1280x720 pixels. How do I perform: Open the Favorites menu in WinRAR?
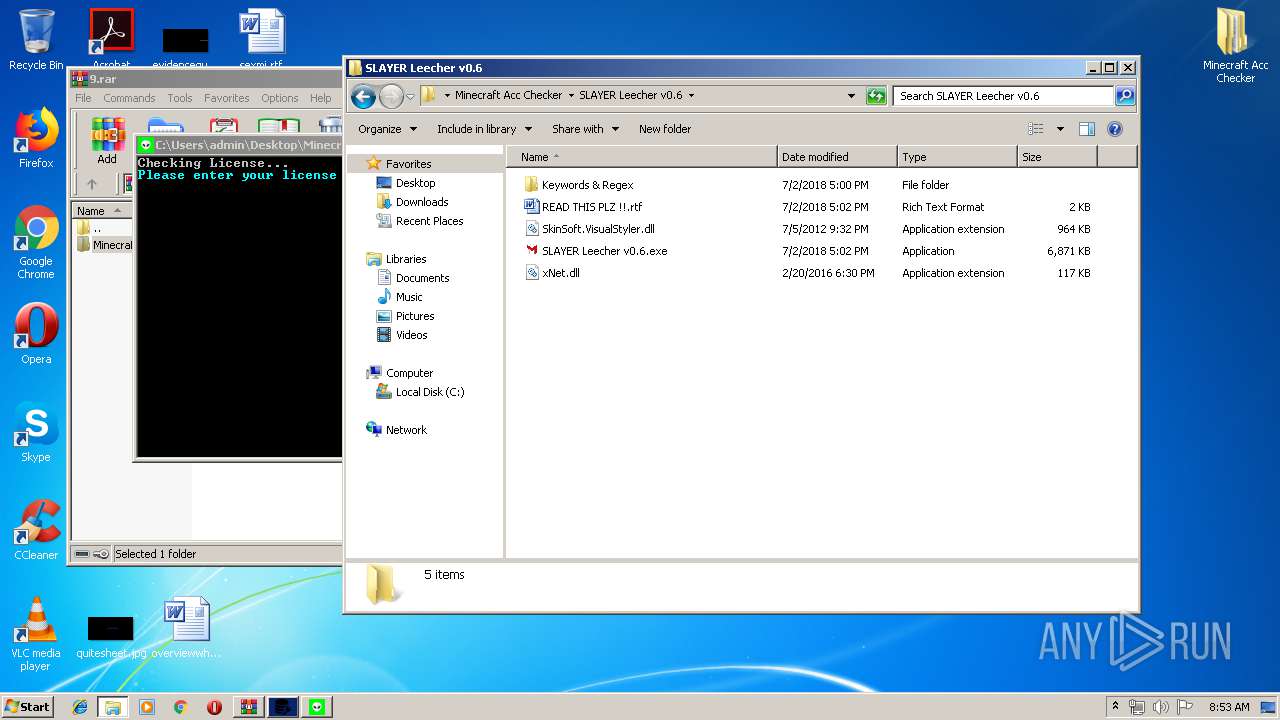[227, 98]
